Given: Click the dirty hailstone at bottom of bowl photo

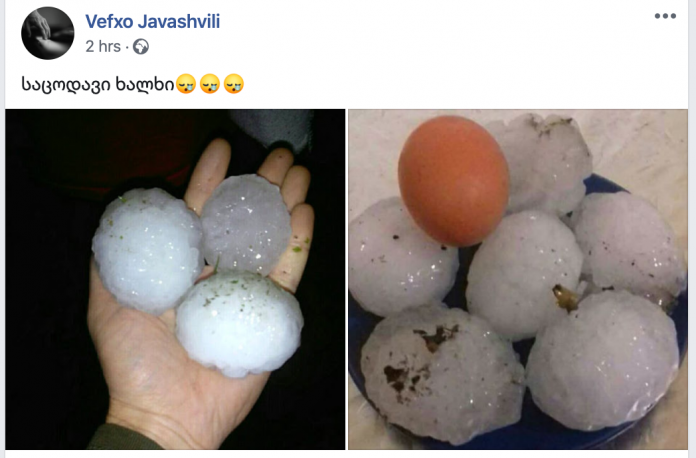Looking at the screenshot, I should click(x=441, y=373).
